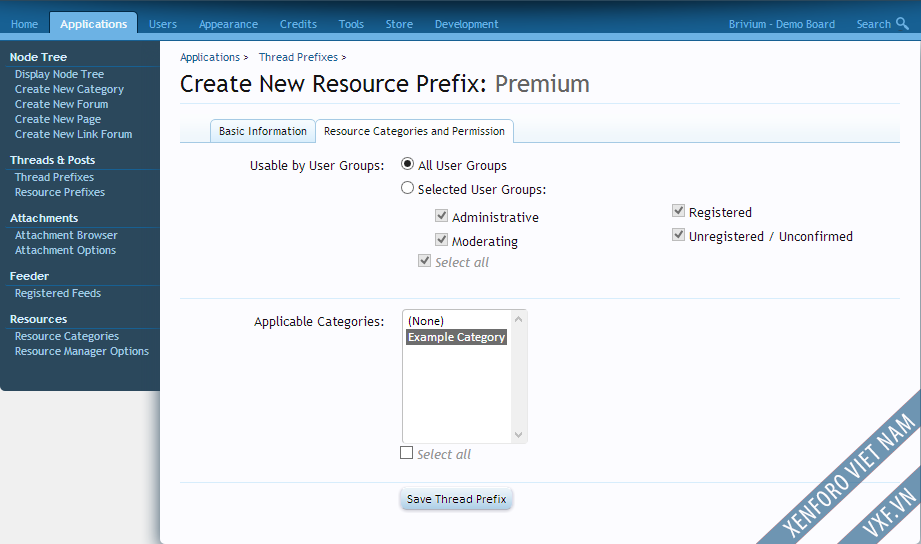Image resolution: width=921 pixels, height=544 pixels.
Task: Click the Threads & Posts sidebar heading
Action: coord(52,160)
